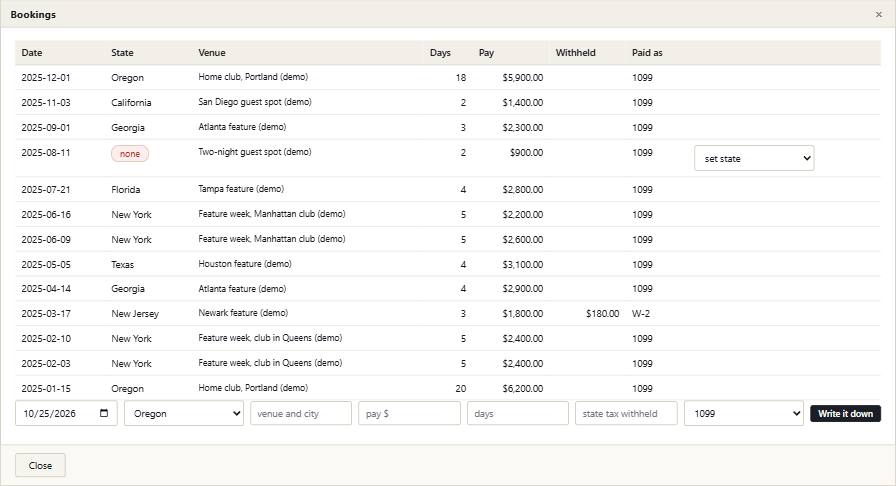Click the New Jersey state cell
The height and width of the screenshot is (486, 896).
click(x=135, y=314)
